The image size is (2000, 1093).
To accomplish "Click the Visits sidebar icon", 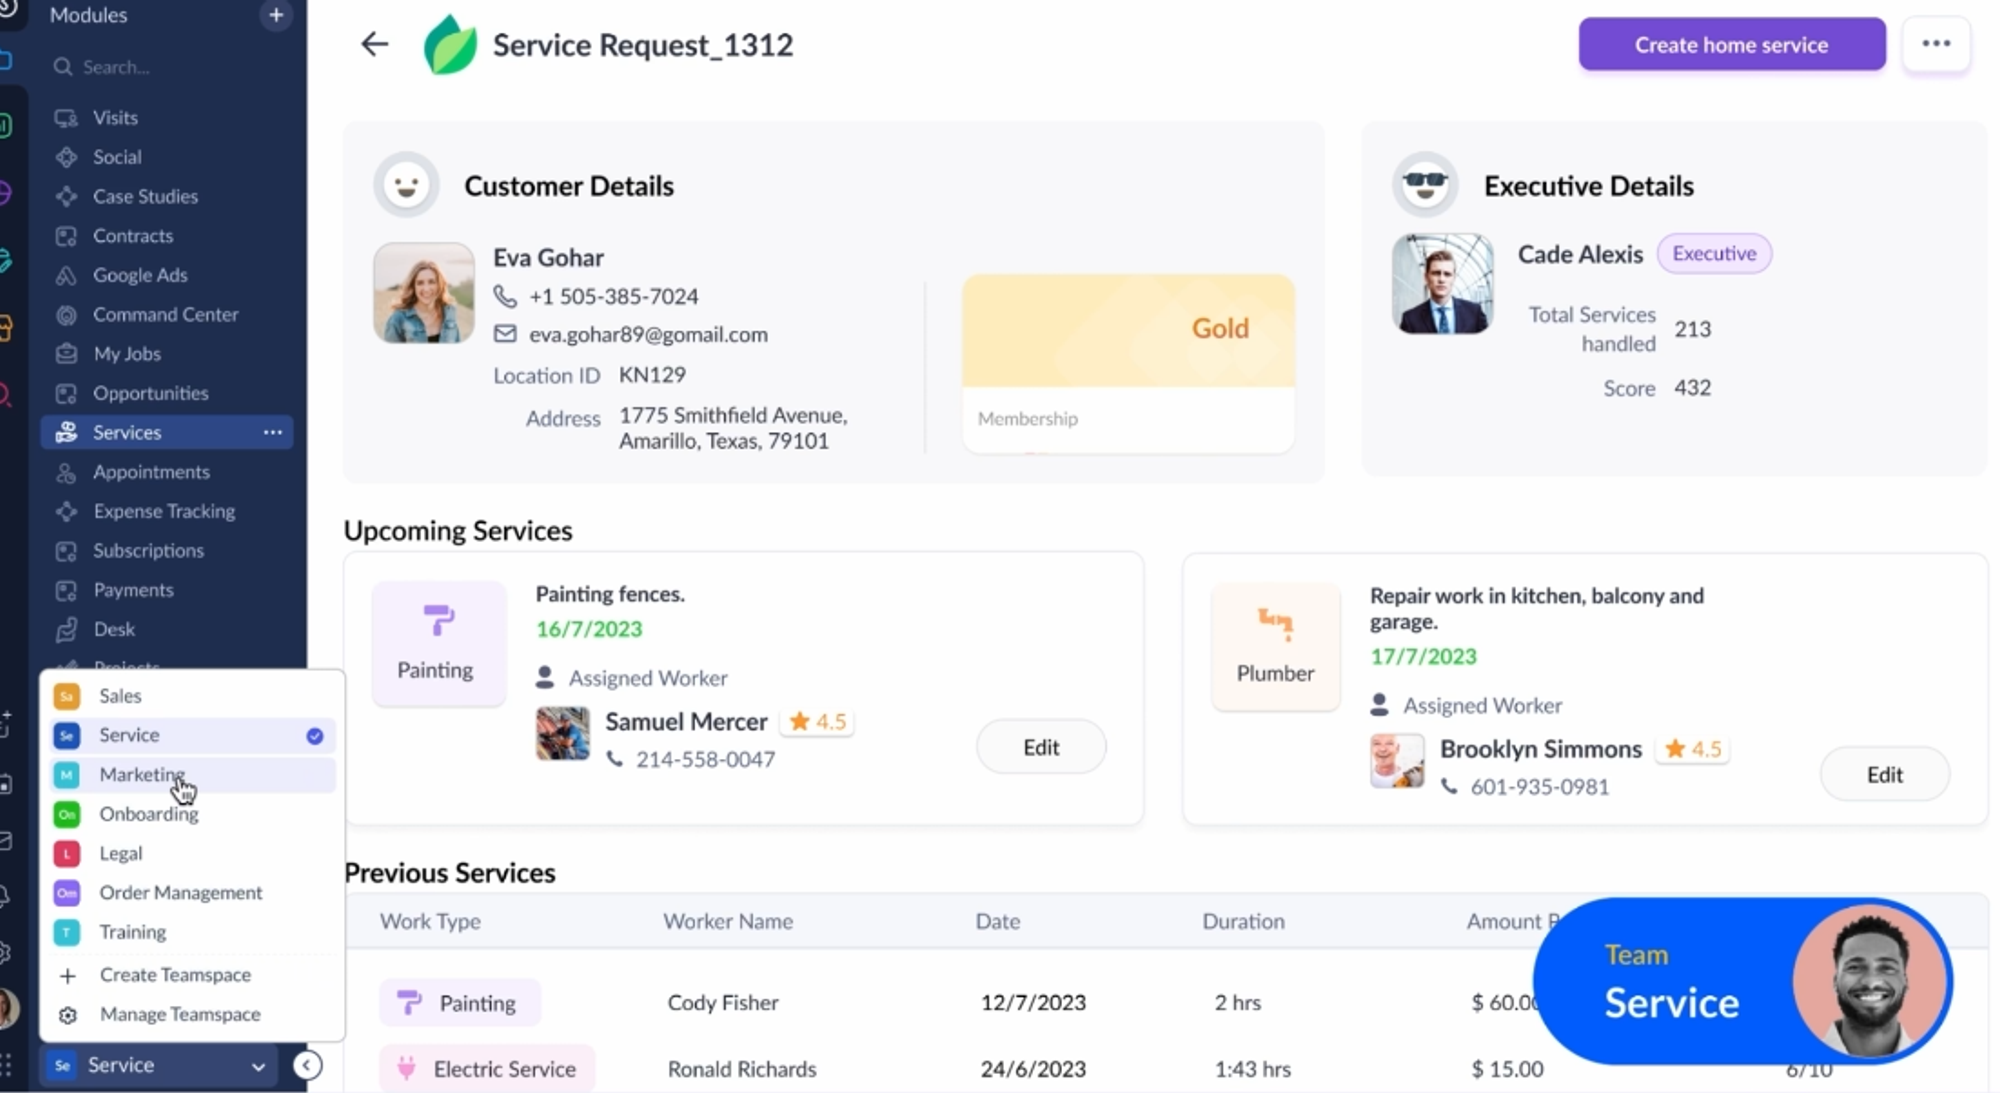I will [x=66, y=118].
